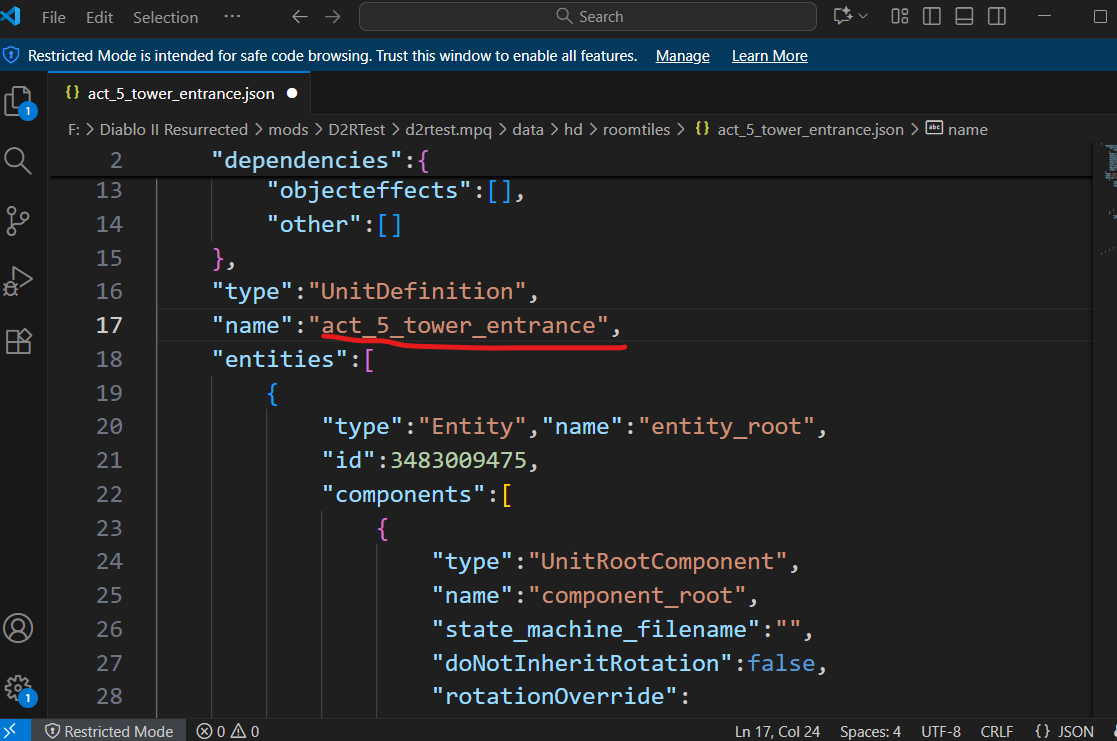Click "objecteffects" key on line 13

point(369,191)
